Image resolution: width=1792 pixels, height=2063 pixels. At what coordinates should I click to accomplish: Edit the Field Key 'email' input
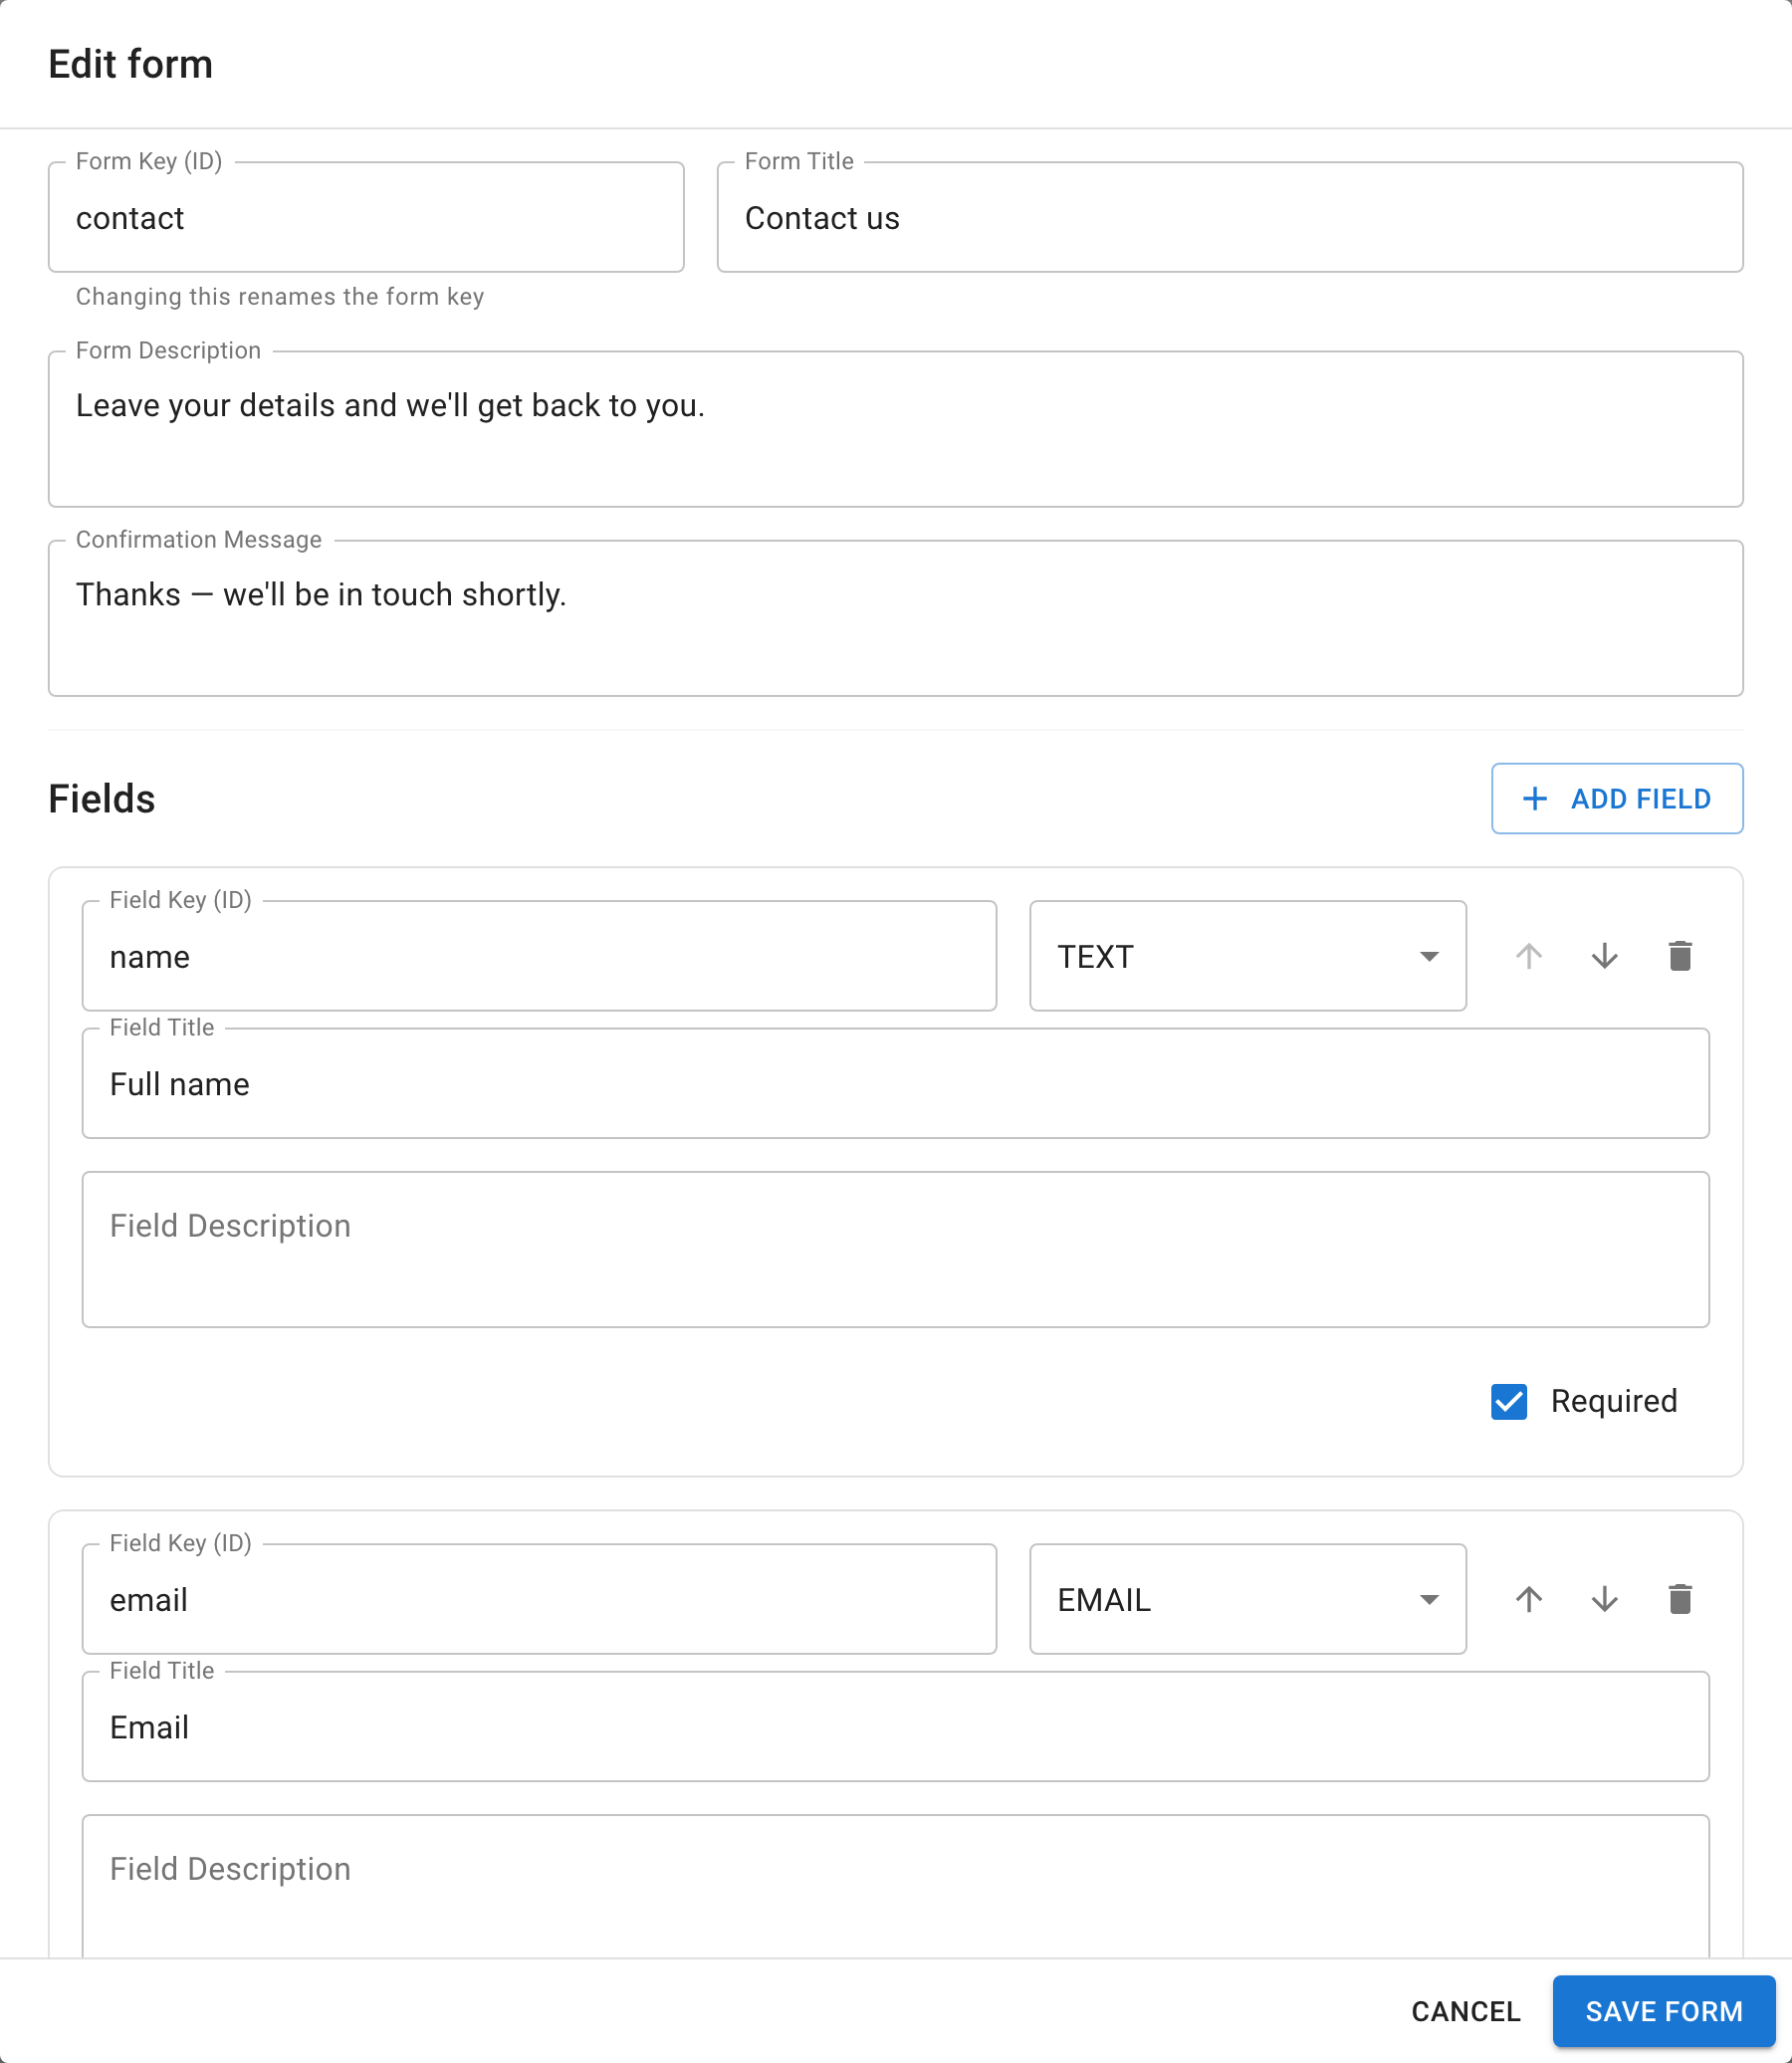coord(539,1599)
